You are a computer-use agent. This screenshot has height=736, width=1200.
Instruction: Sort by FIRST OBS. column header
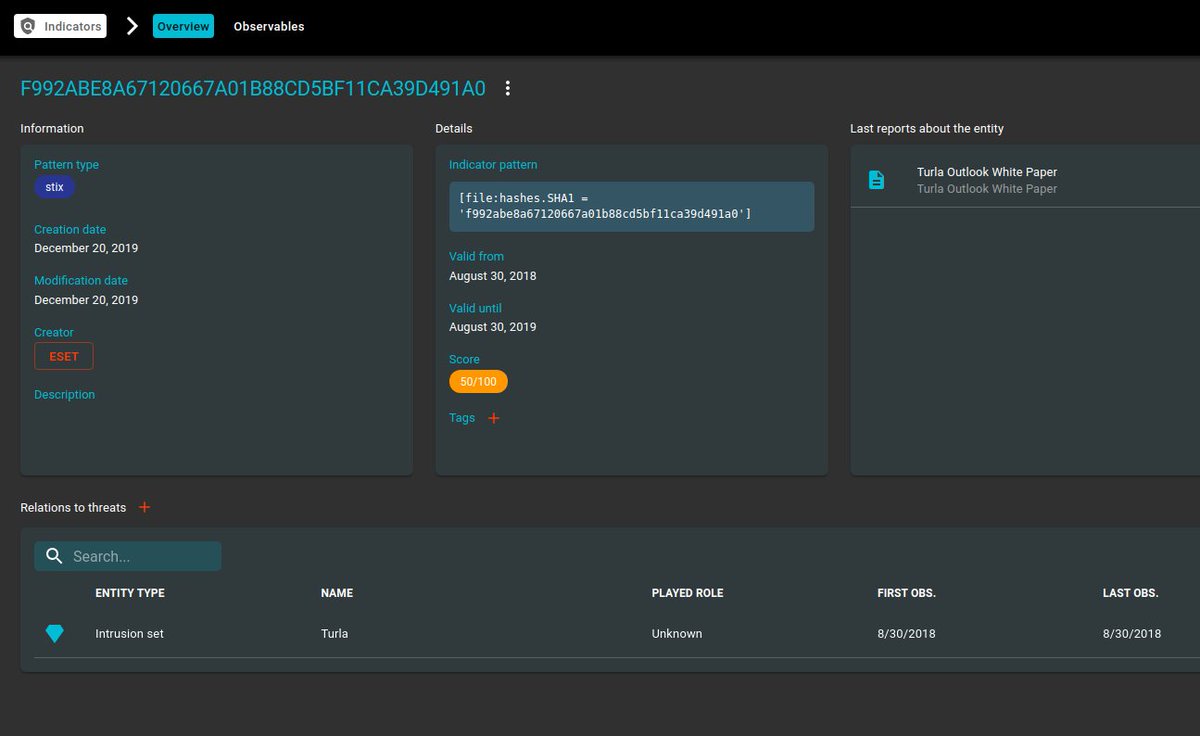coord(906,593)
